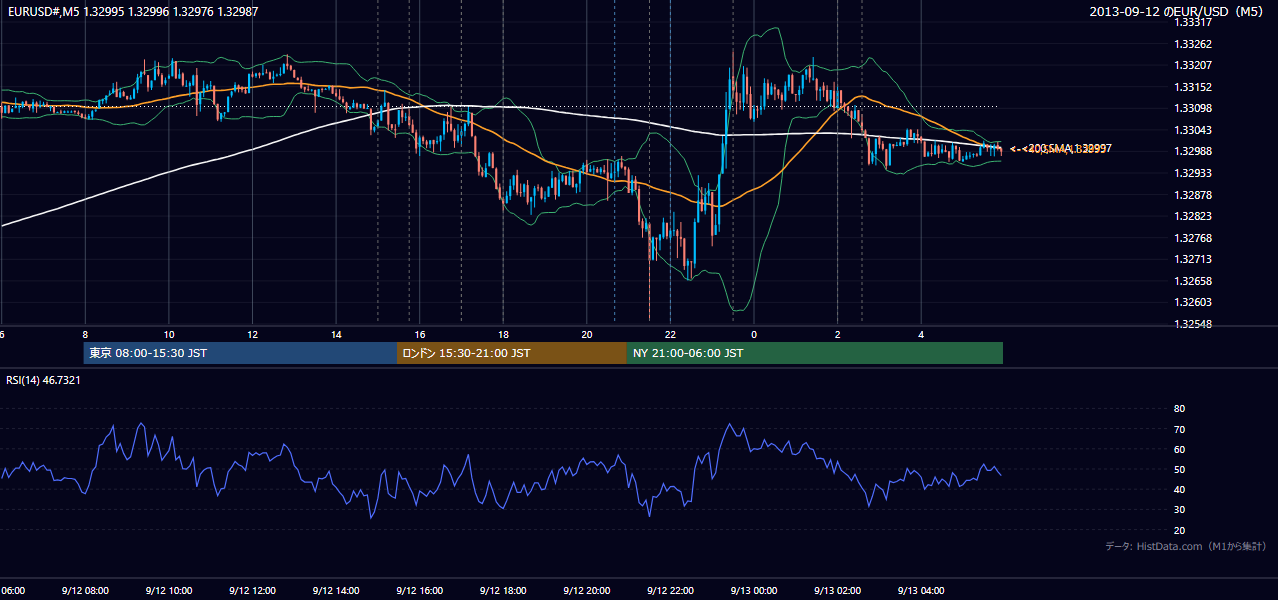Click the 9/13 02:00 bottom time label
The width and height of the screenshot is (1278, 600).
tap(837, 591)
